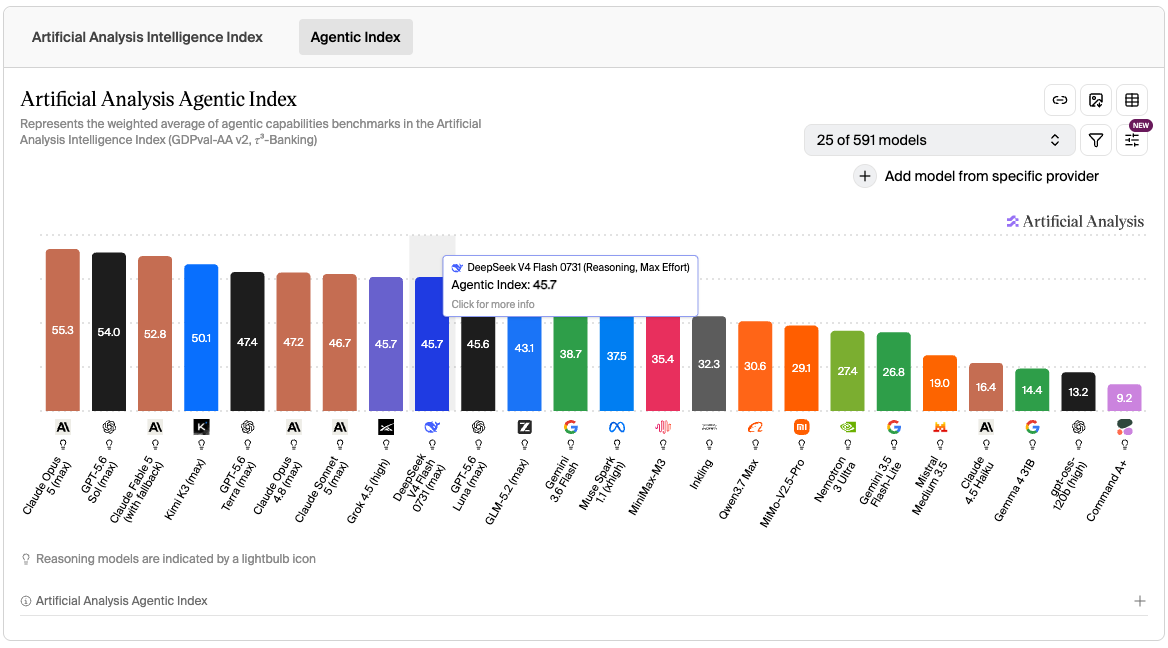Select the Agentic Index tab

[355, 37]
